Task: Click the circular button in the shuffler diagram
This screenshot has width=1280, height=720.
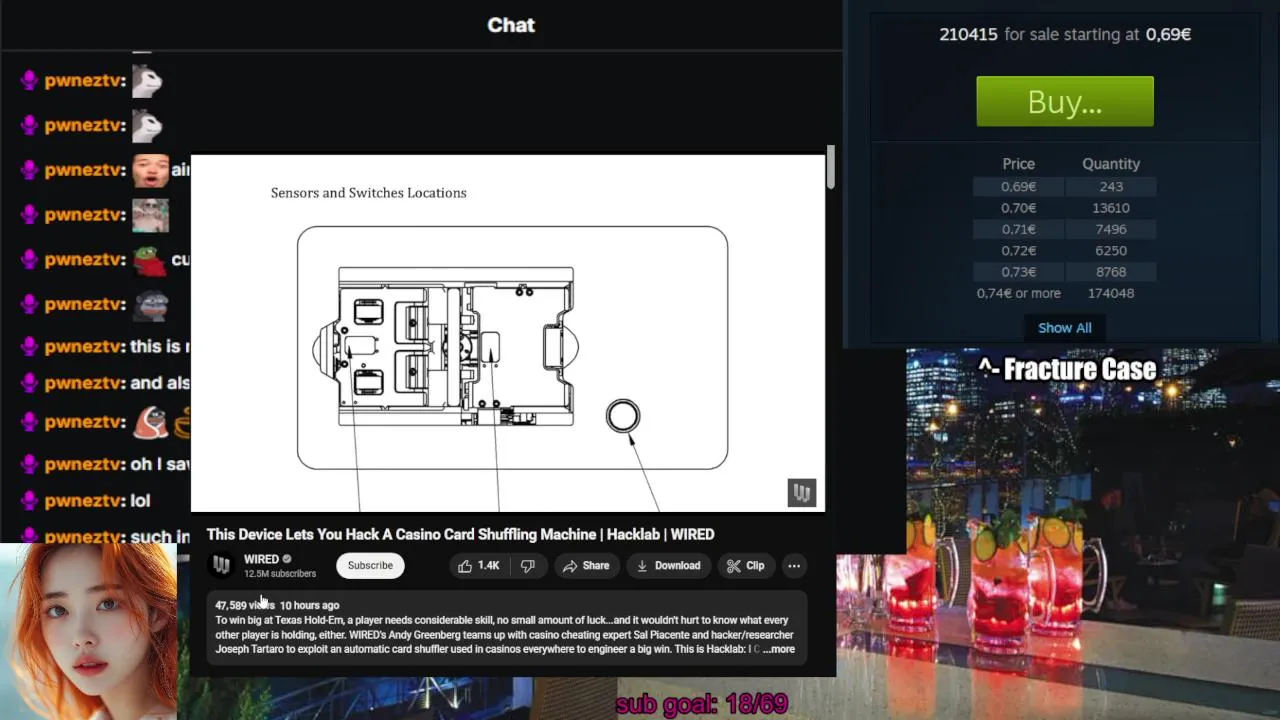Action: (623, 416)
